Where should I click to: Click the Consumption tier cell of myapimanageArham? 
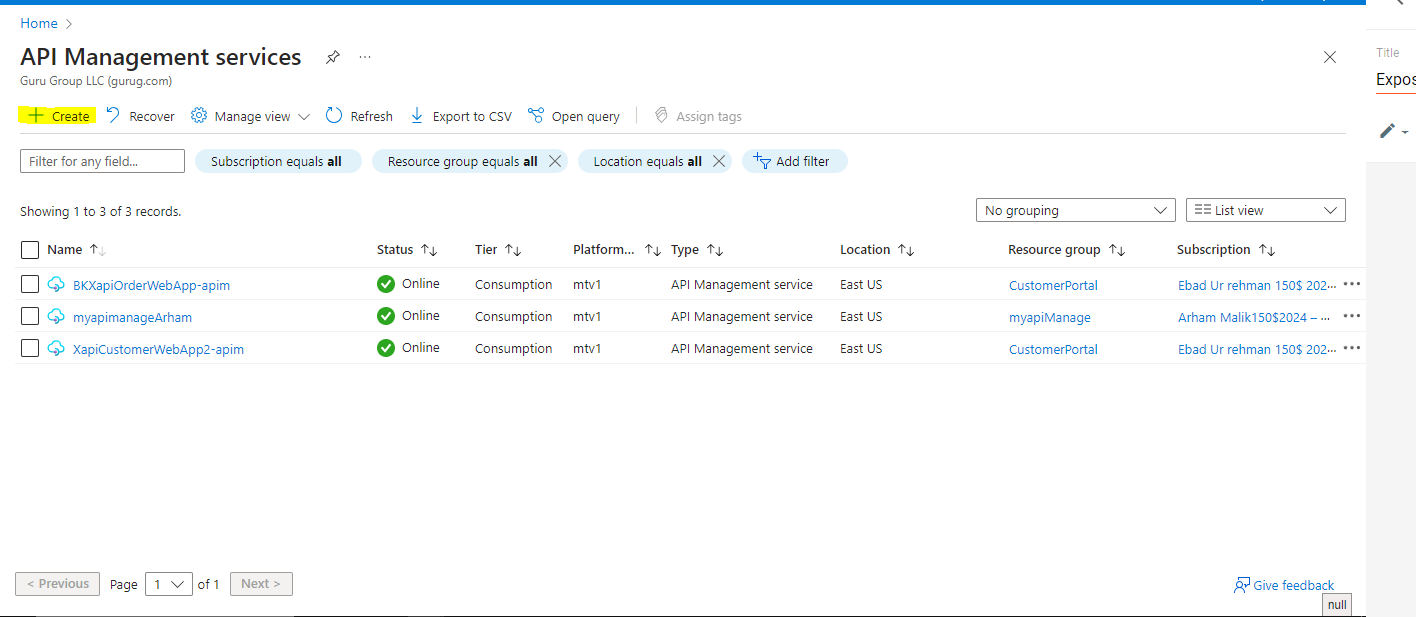pos(513,316)
